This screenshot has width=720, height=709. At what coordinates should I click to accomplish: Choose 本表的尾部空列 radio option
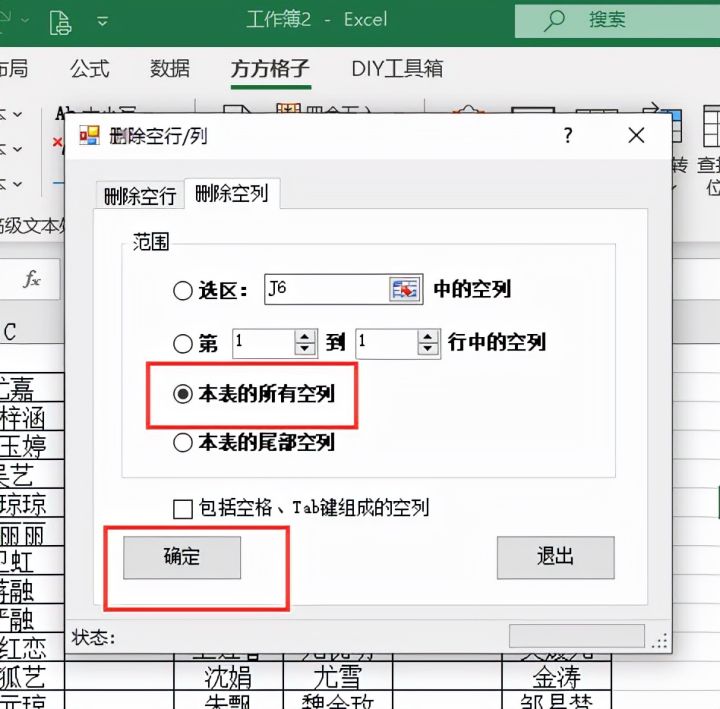tap(183, 442)
